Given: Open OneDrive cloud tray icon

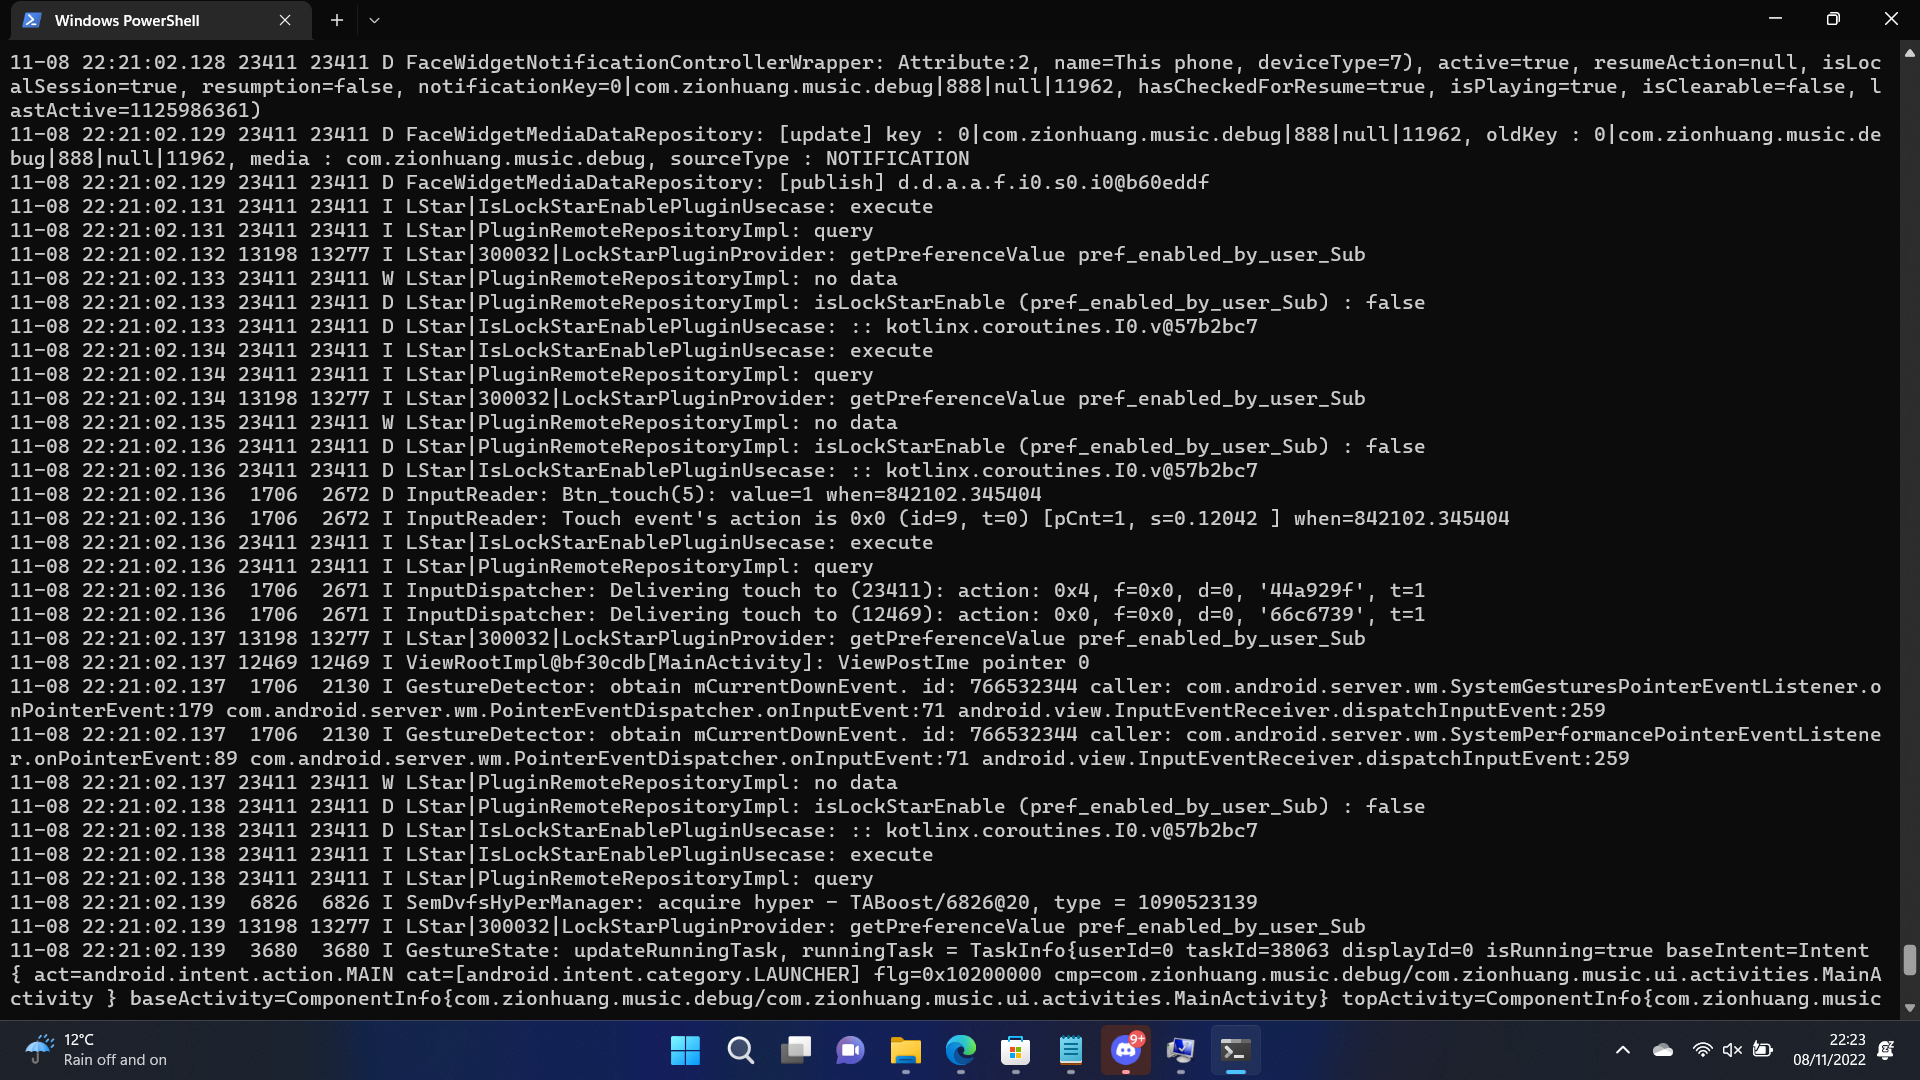Looking at the screenshot, I should coord(1663,1050).
